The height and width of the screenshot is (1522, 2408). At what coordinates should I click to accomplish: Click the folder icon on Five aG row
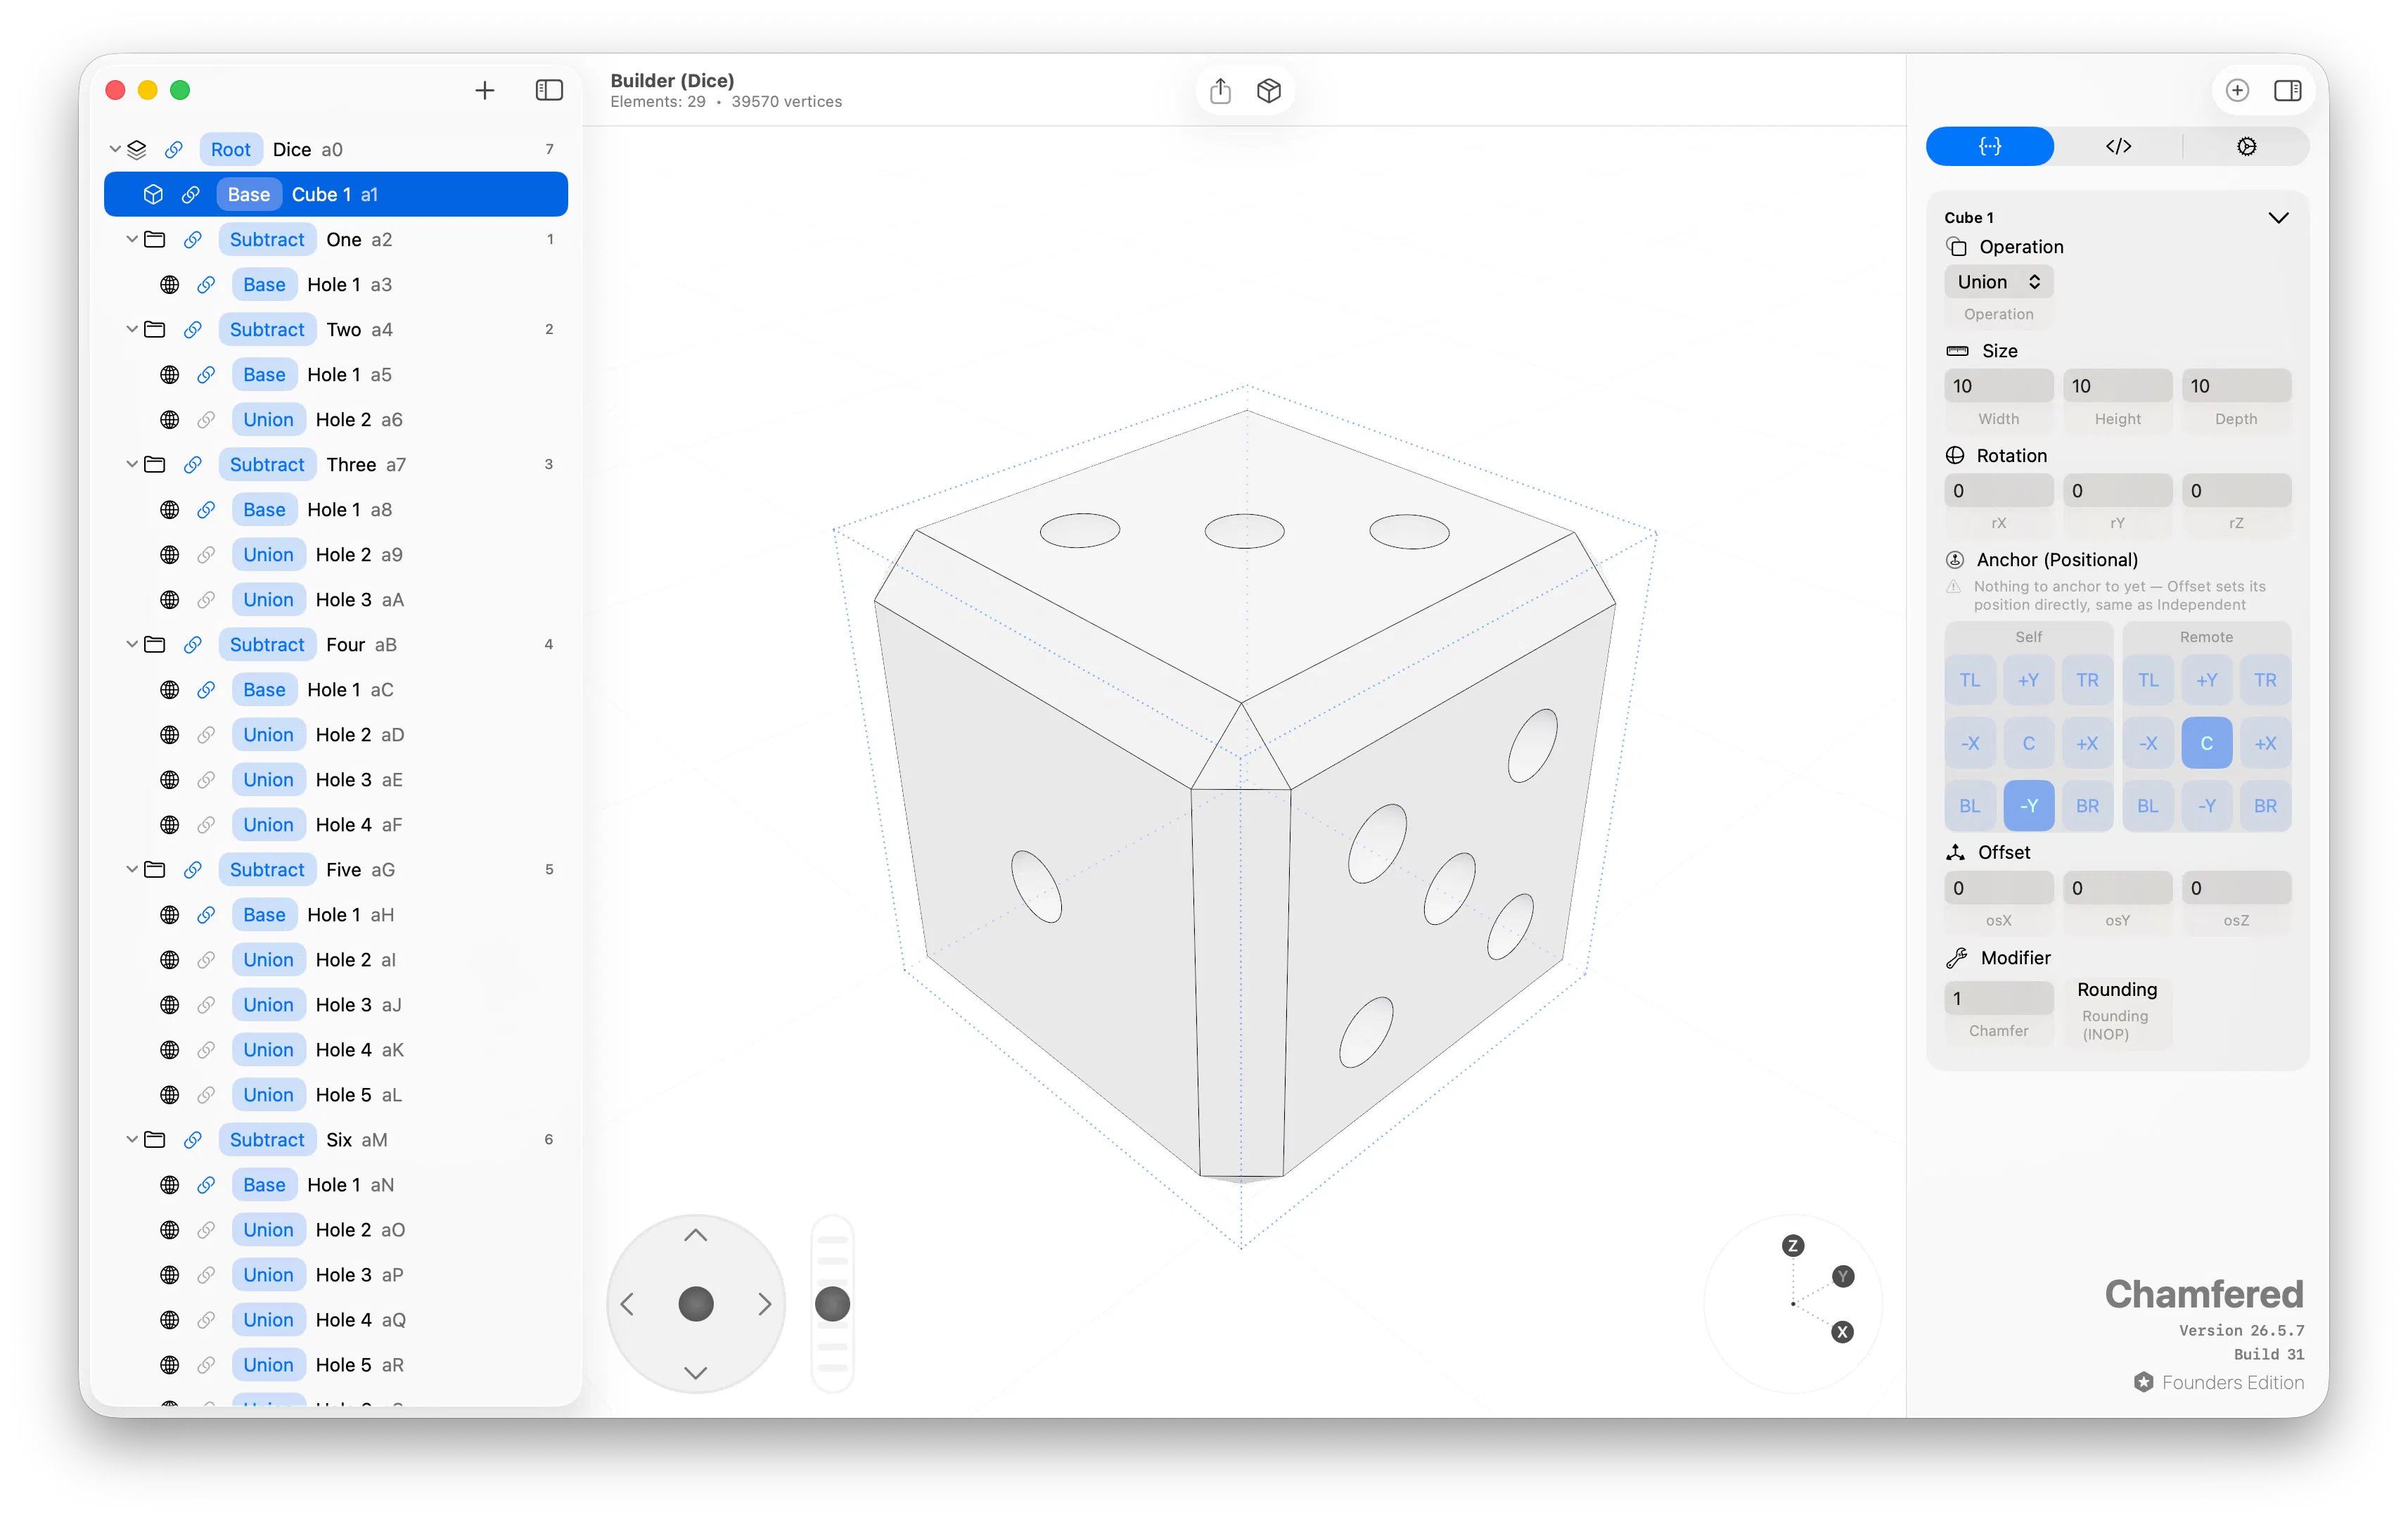(x=154, y=869)
